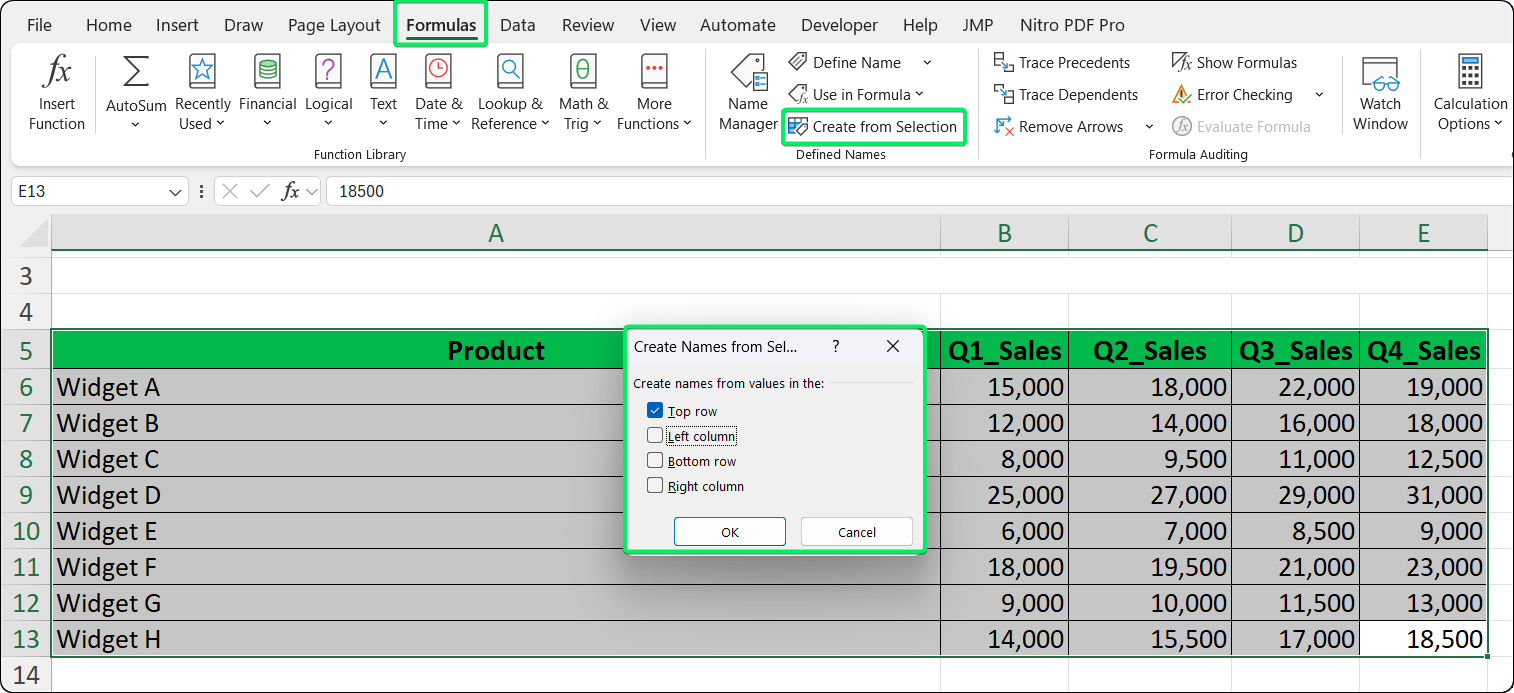Image resolution: width=1514 pixels, height=693 pixels.
Task: Select the Name Box showing E13
Action: coord(90,191)
